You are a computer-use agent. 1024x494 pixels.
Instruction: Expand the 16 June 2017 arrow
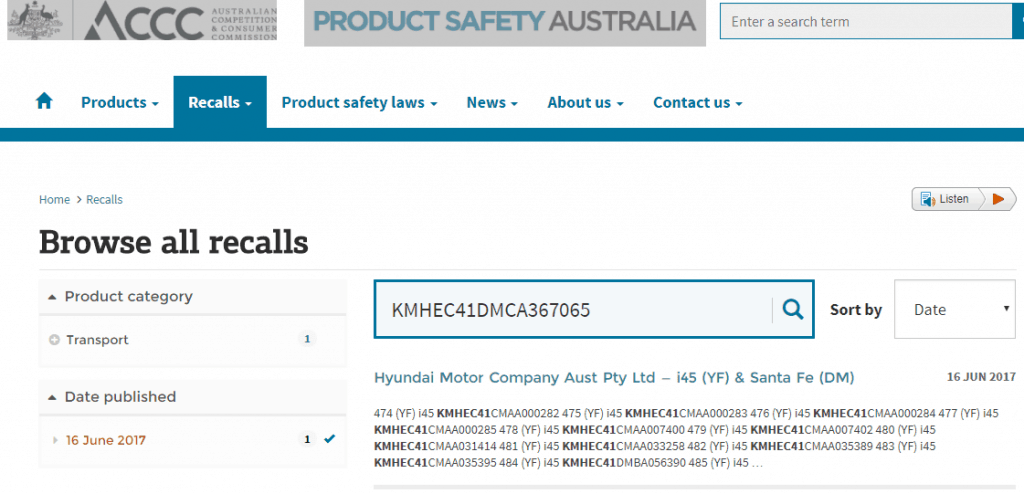pyautogui.click(x=56, y=440)
